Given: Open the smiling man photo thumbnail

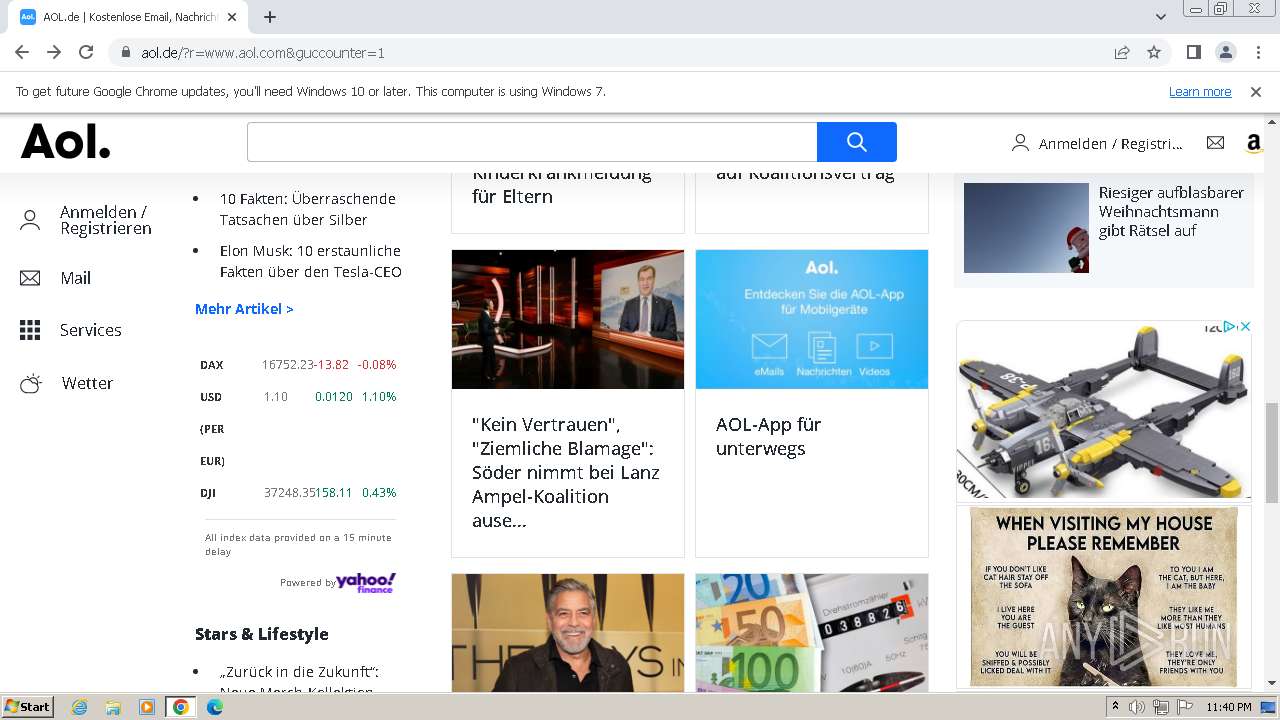Looking at the screenshot, I should coord(568,632).
